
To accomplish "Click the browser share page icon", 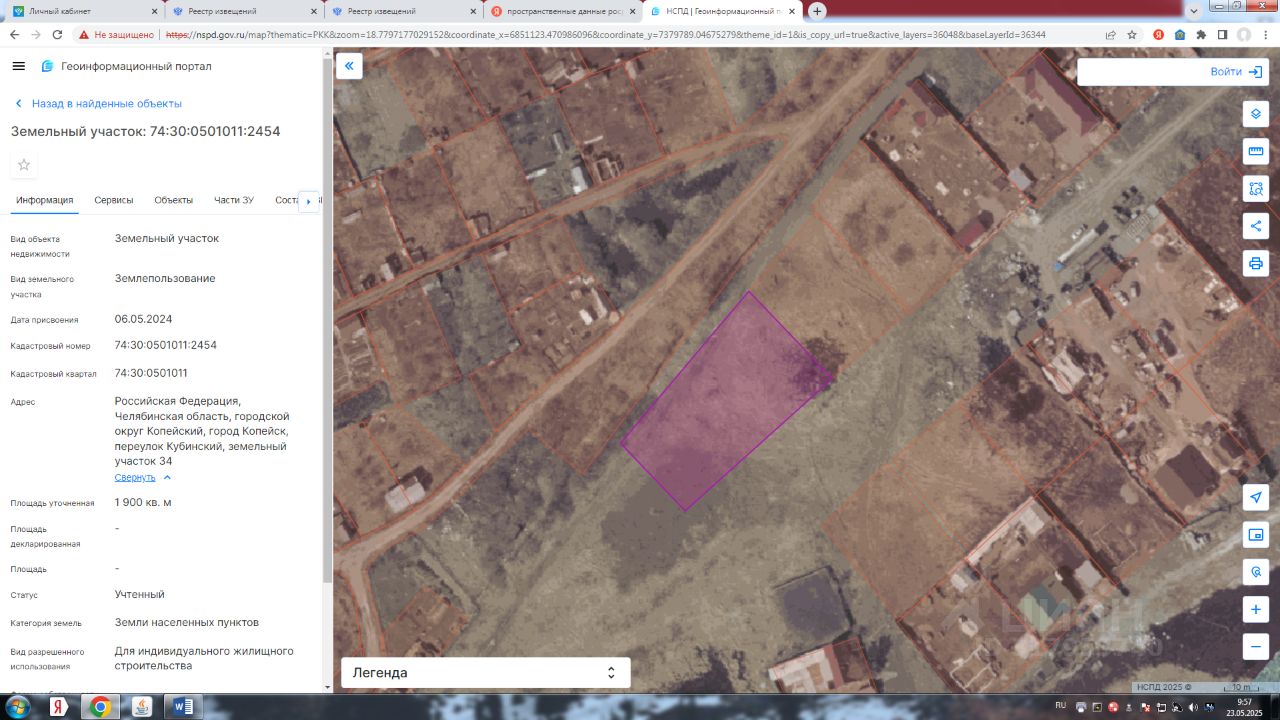I will pos(1110,34).
